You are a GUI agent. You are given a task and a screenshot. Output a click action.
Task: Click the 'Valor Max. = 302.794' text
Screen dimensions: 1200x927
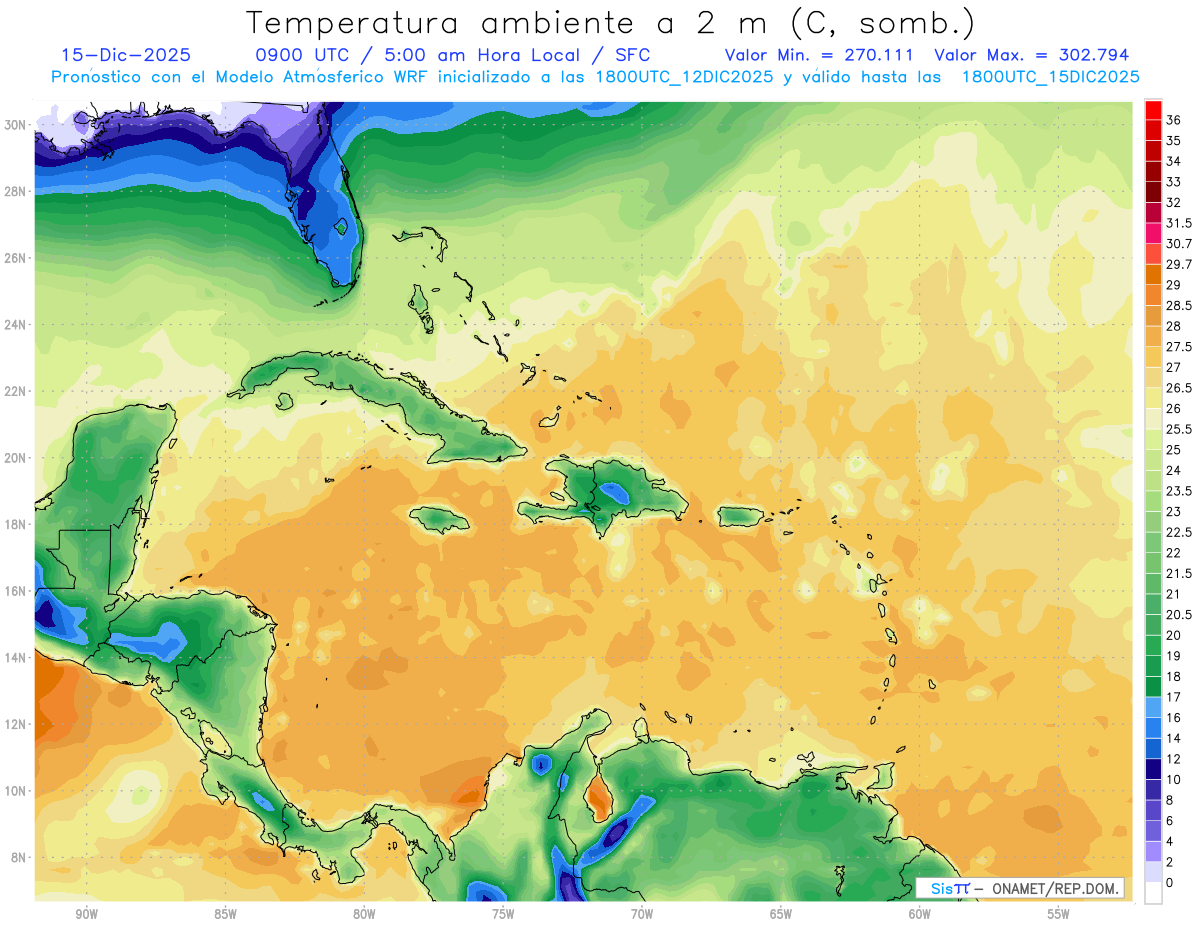pyautogui.click(x=1031, y=55)
